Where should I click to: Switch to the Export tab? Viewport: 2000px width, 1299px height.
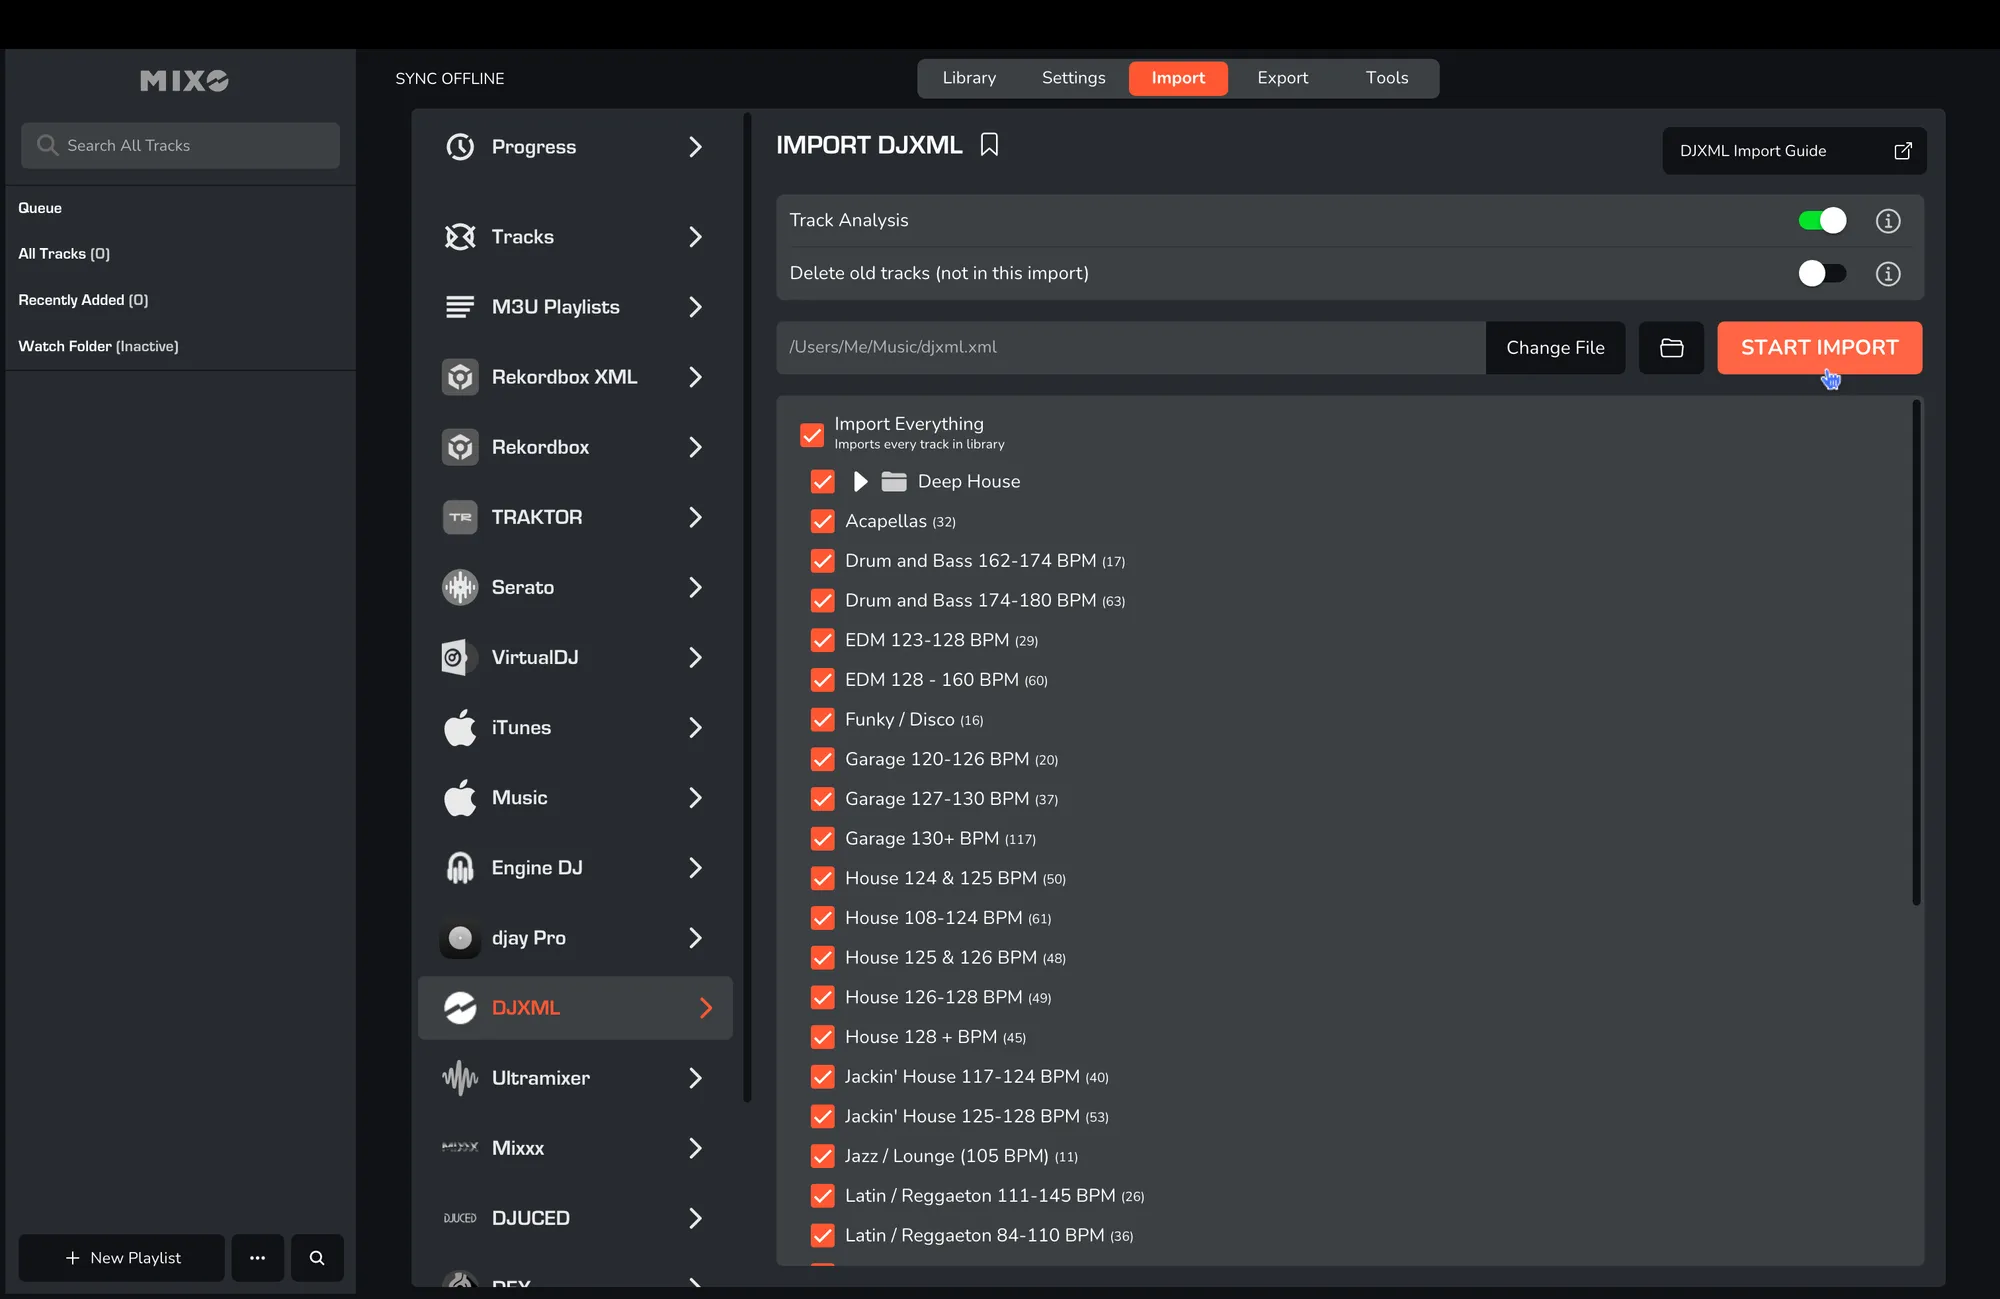coord(1282,78)
